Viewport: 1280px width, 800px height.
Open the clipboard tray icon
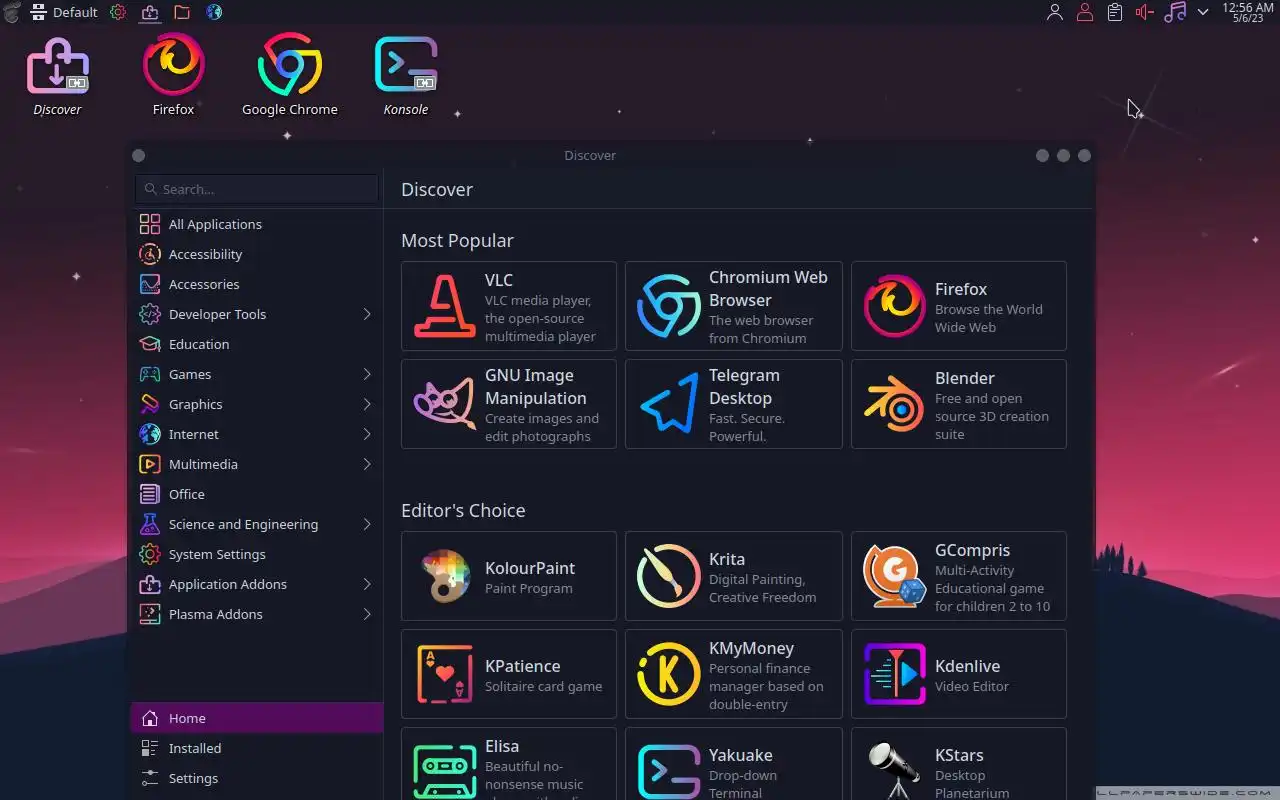coord(1115,12)
